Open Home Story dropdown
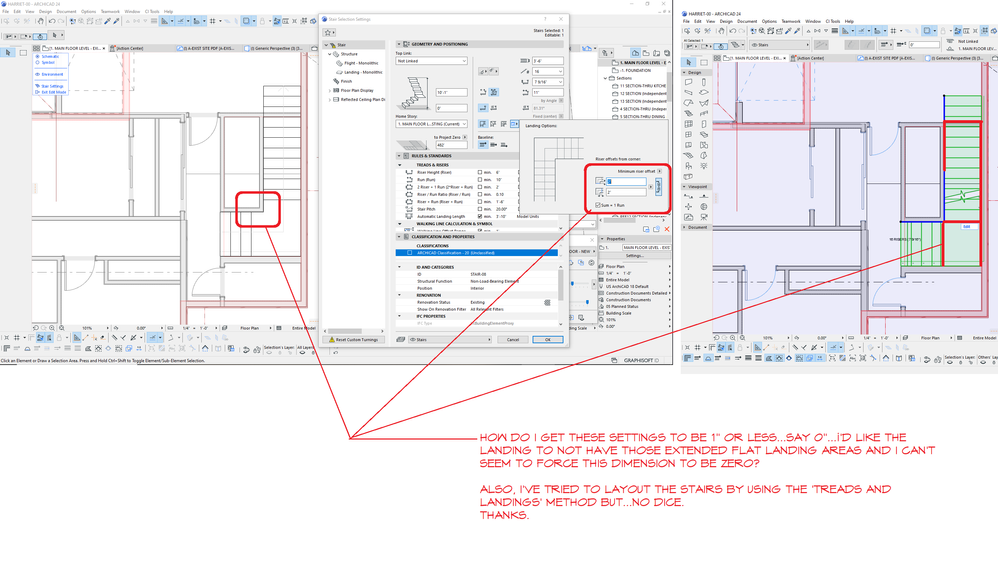This screenshot has width=998, height=566. pyautogui.click(x=432, y=124)
